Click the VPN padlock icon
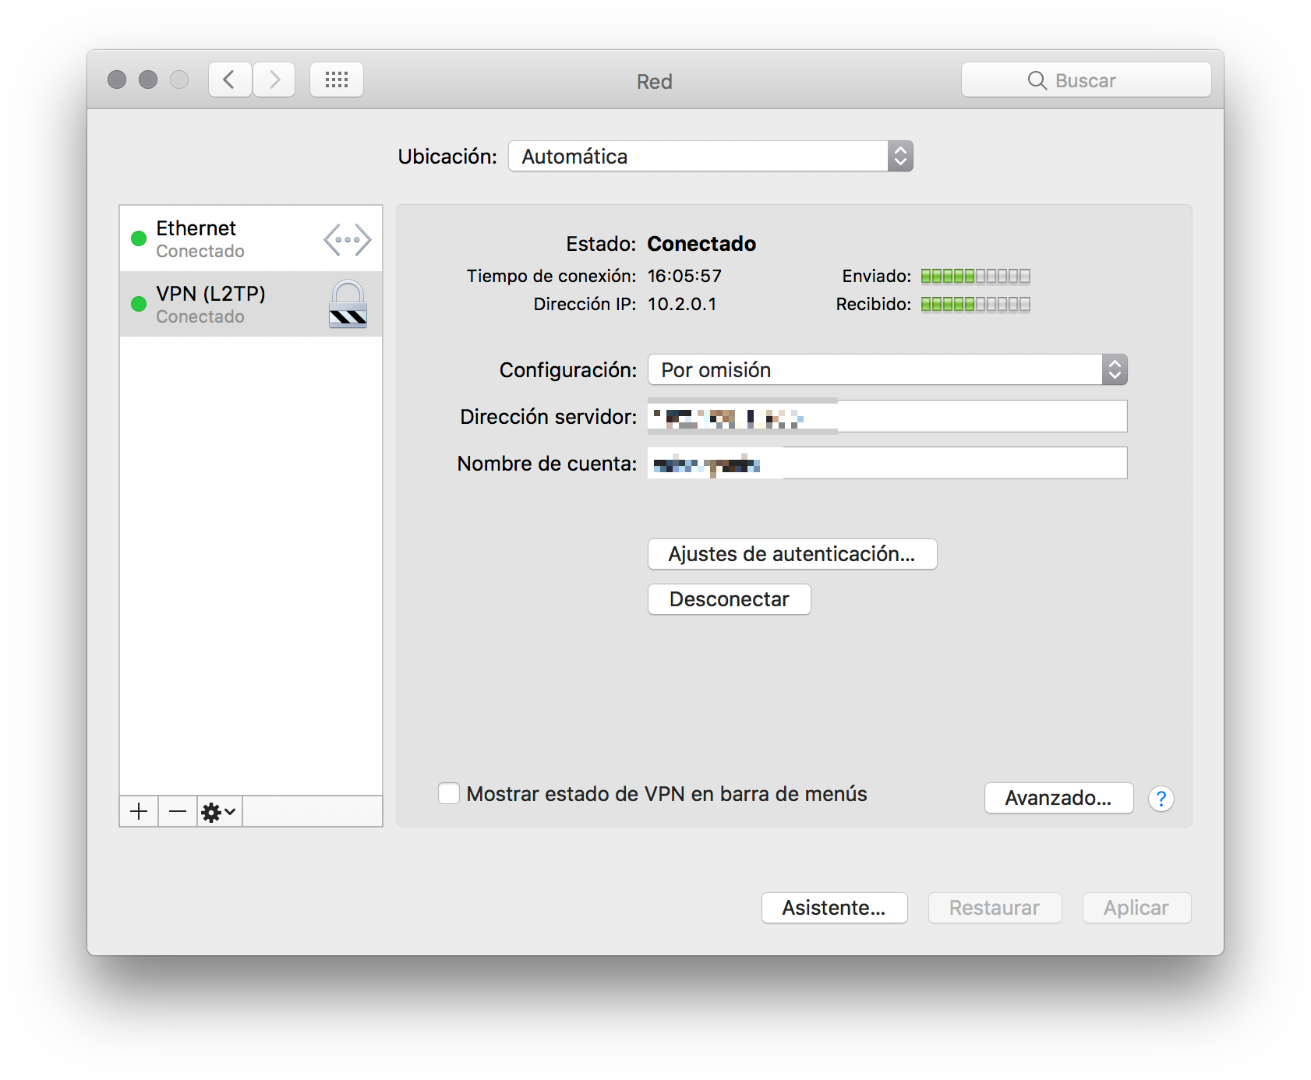 pos(348,304)
